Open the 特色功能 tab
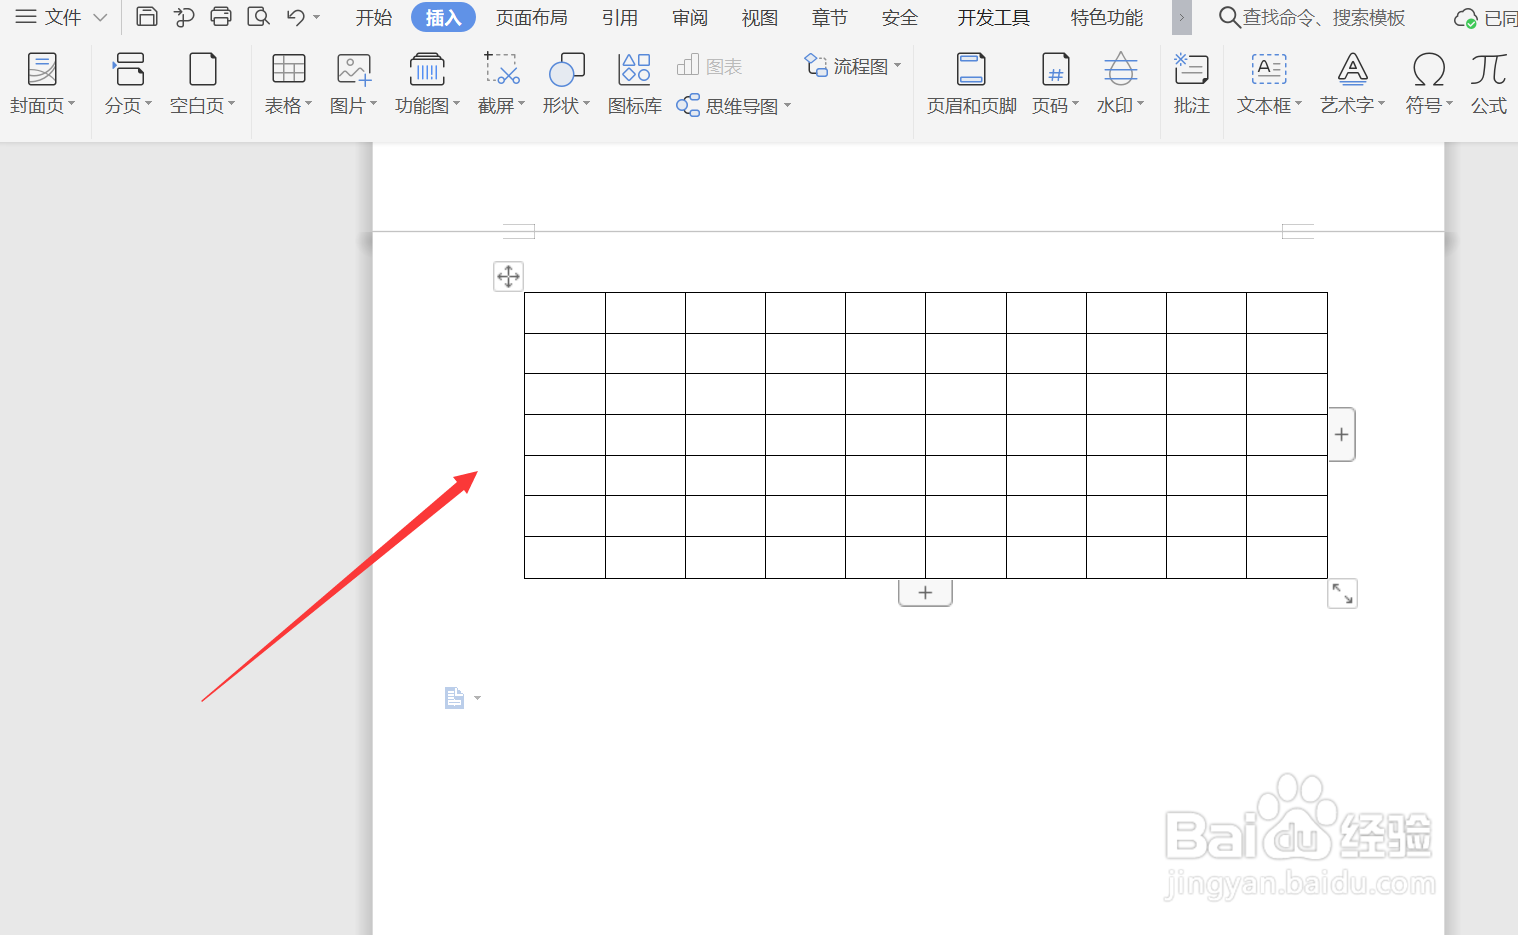 pyautogui.click(x=1107, y=18)
